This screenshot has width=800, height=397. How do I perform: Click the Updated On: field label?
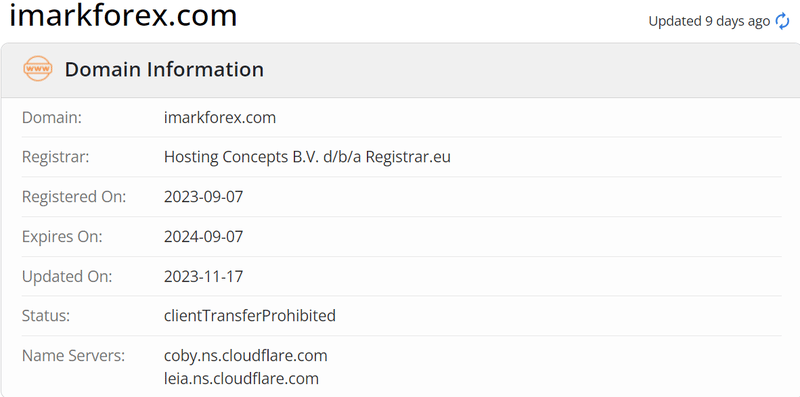pyautogui.click(x=67, y=277)
